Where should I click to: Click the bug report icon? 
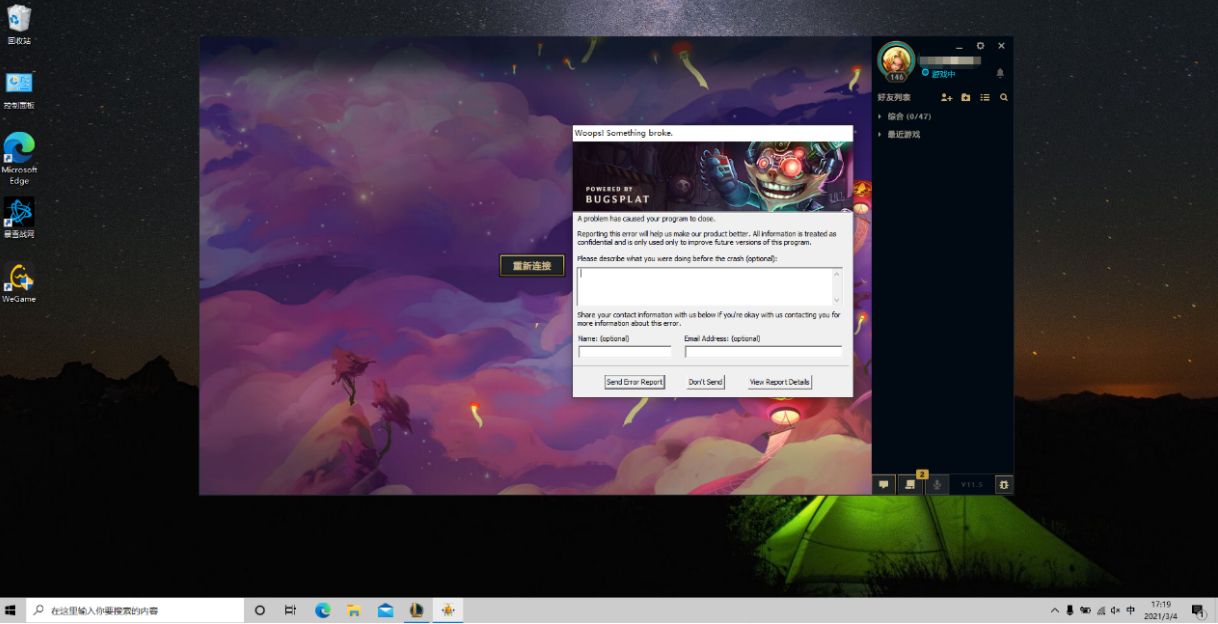click(x=1004, y=484)
